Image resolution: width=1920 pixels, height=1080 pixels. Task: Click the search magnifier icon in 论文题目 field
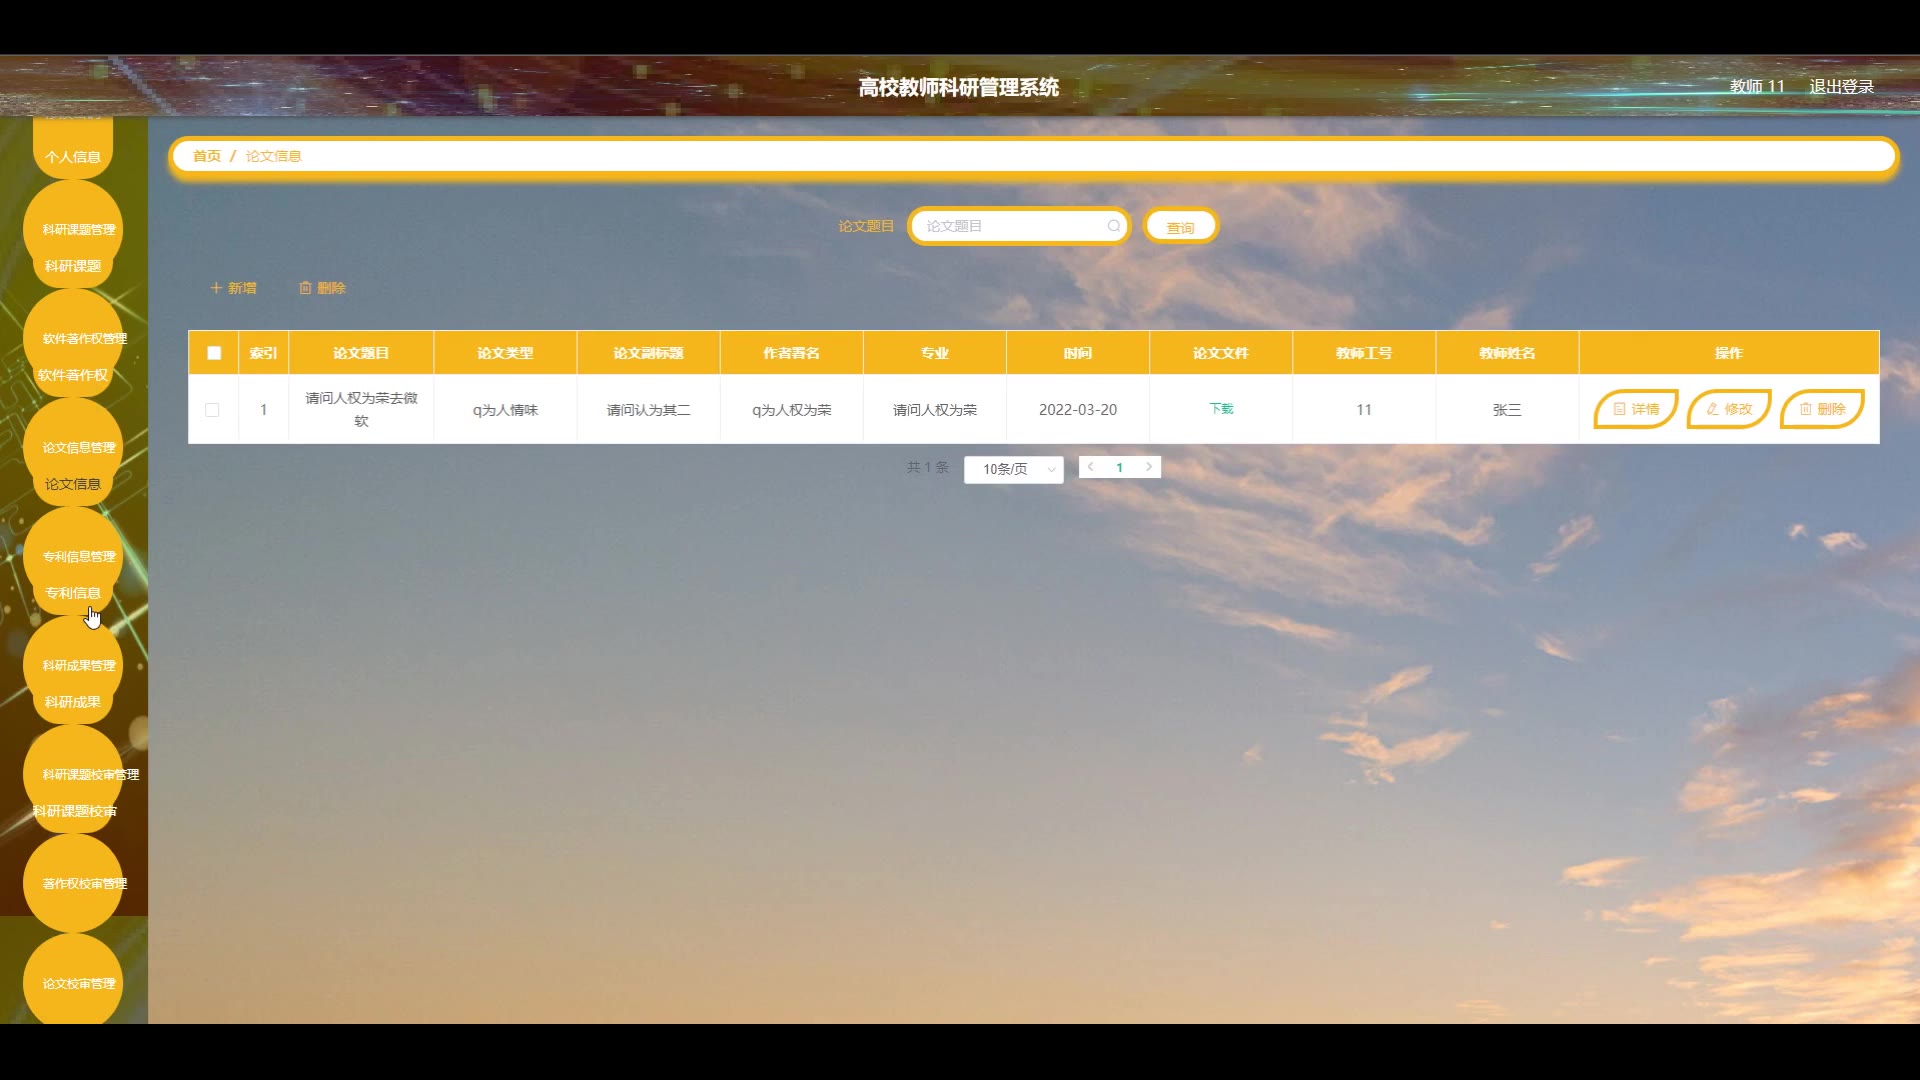(1113, 226)
